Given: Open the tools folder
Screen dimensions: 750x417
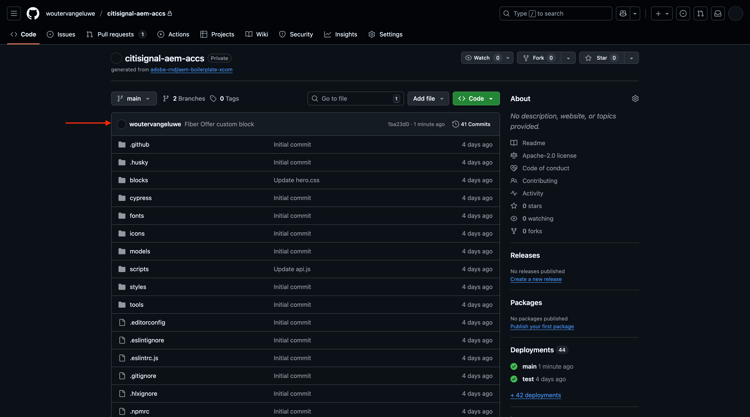Looking at the screenshot, I should (x=136, y=305).
